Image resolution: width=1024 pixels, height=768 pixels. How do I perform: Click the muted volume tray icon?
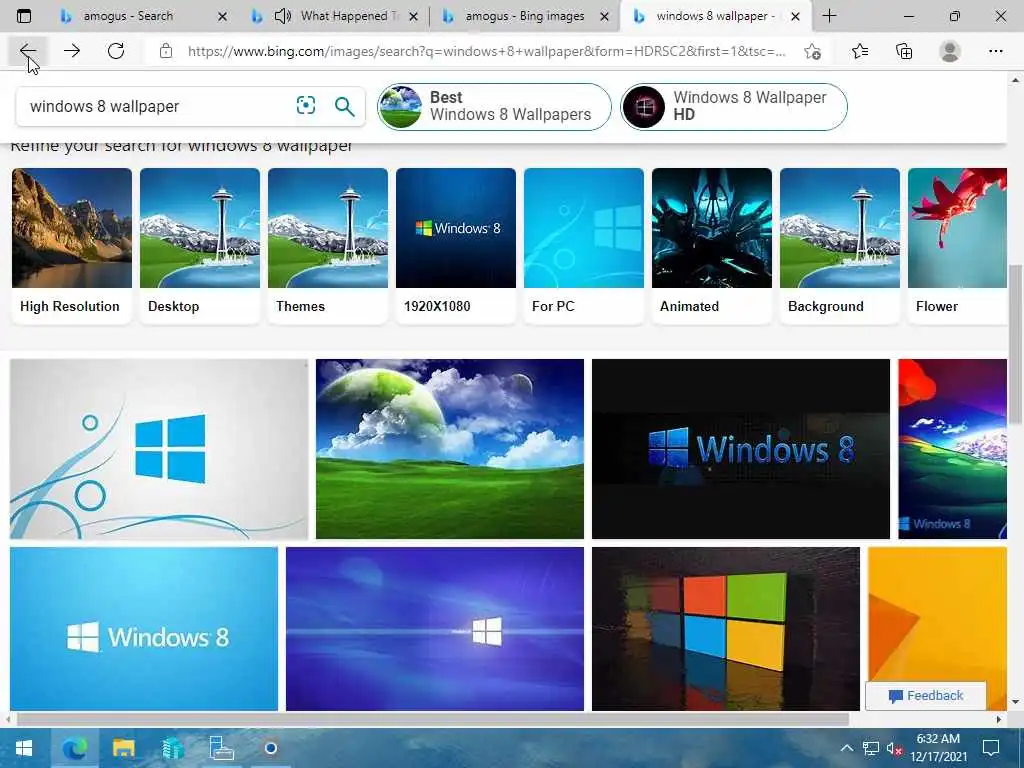[x=894, y=748]
